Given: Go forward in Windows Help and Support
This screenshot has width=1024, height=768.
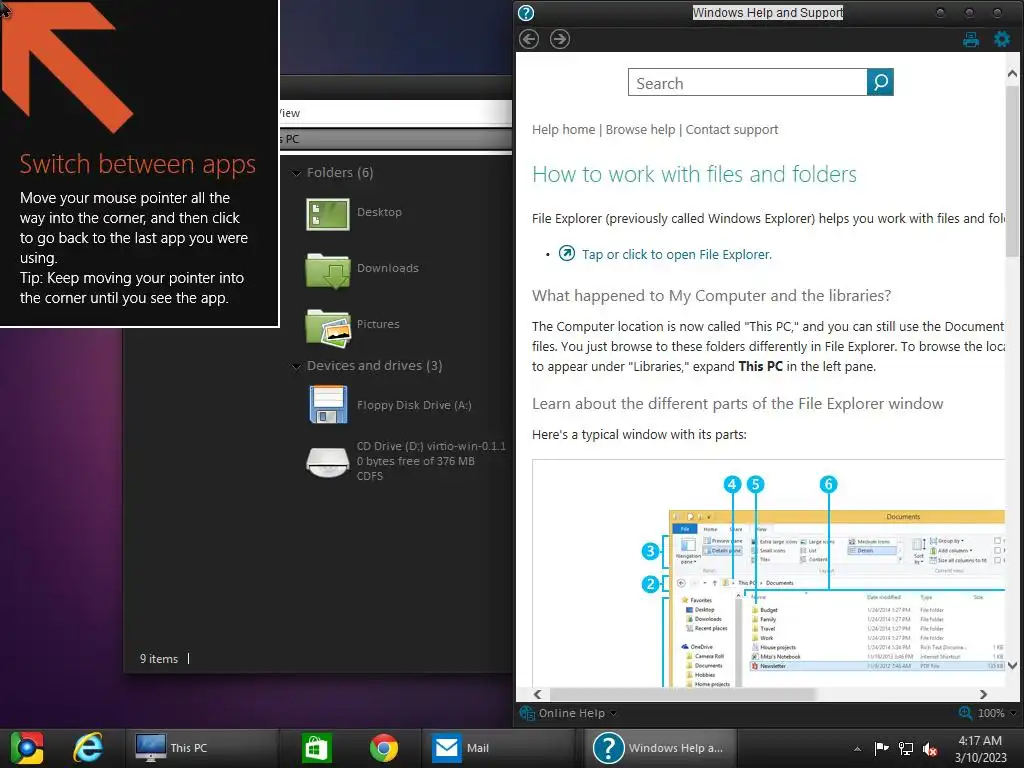Looking at the screenshot, I should 560,39.
